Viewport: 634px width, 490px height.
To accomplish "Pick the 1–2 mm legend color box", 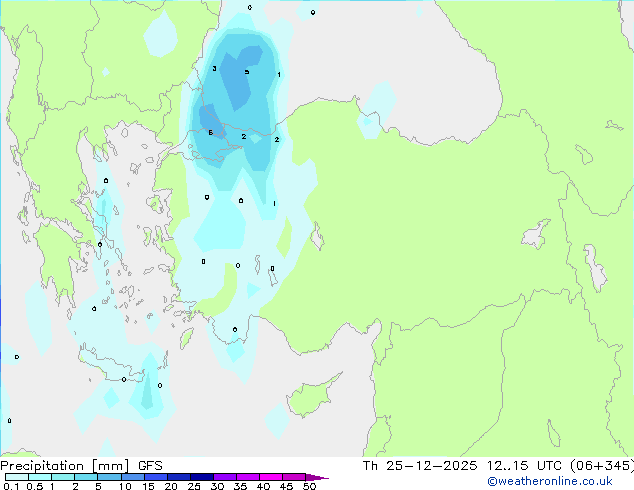I will tap(63, 477).
